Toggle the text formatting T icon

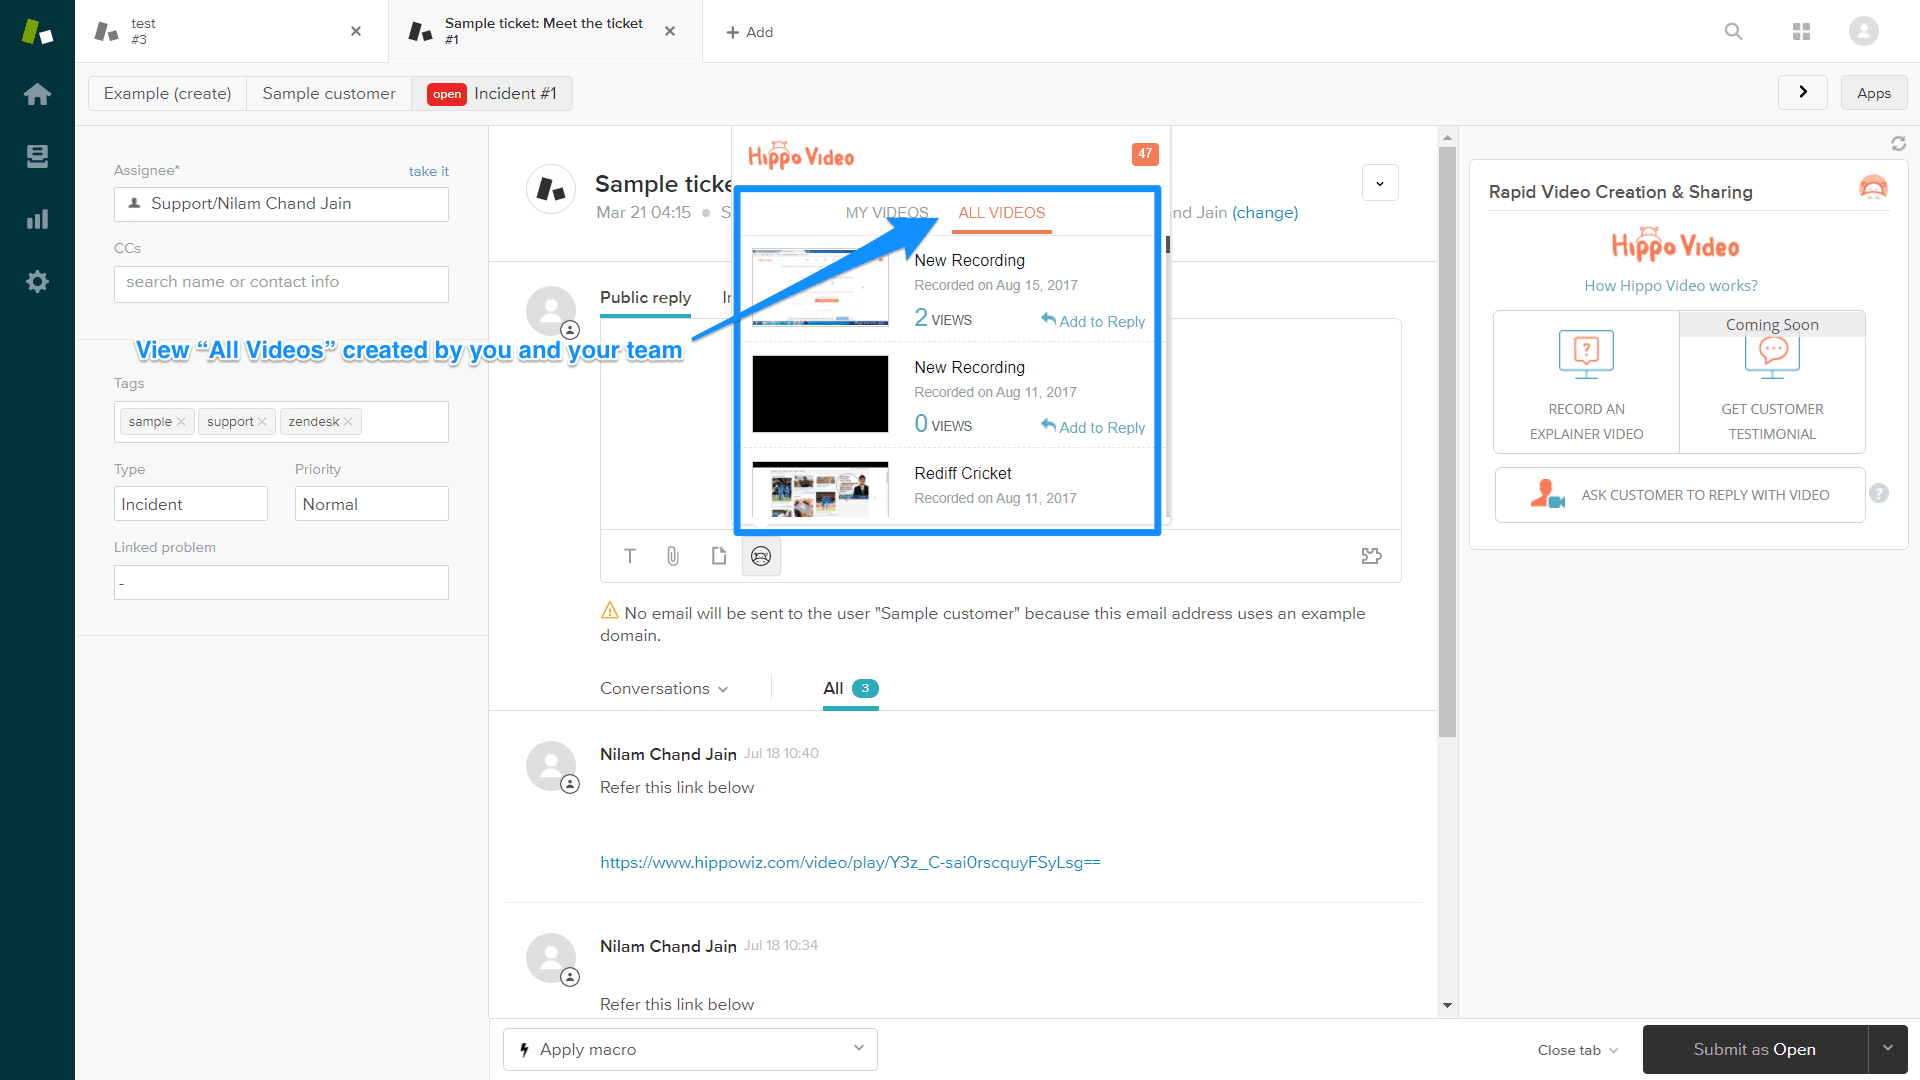(630, 556)
